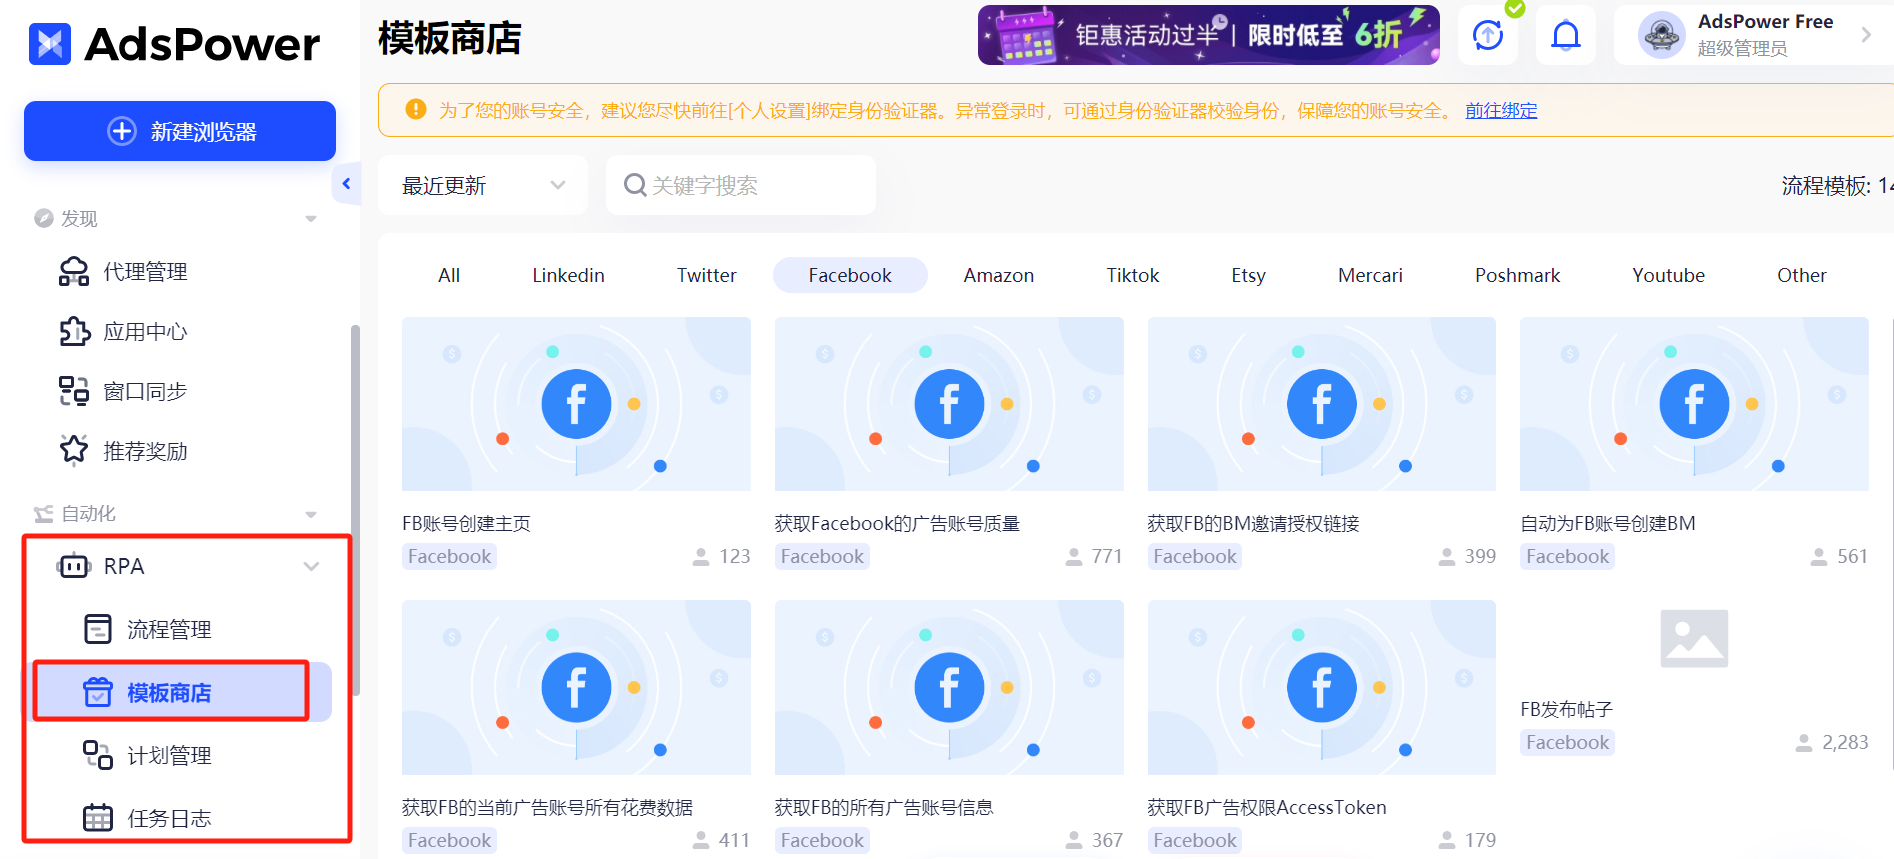The width and height of the screenshot is (1894, 859).
Task: Click the RPA robot icon
Action: pos(74,566)
